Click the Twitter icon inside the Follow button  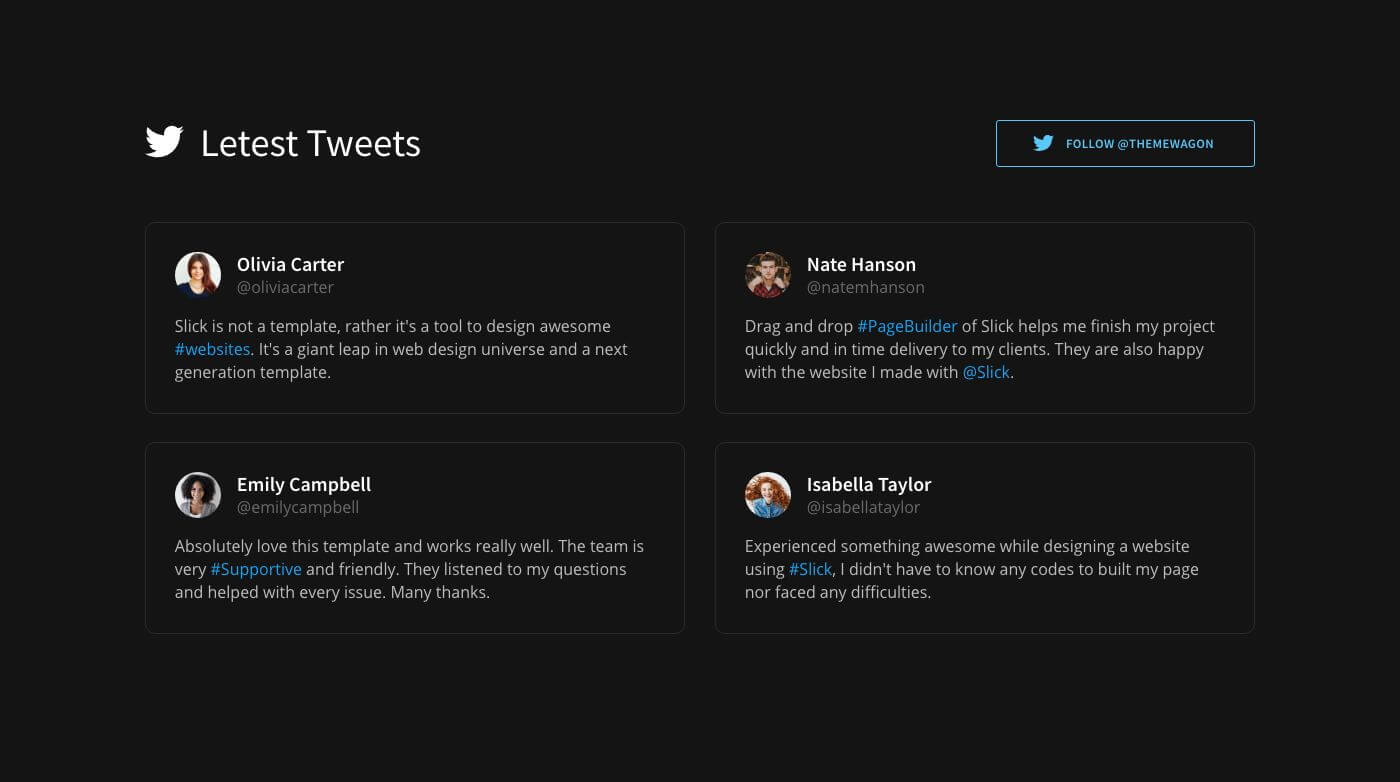tap(1043, 143)
